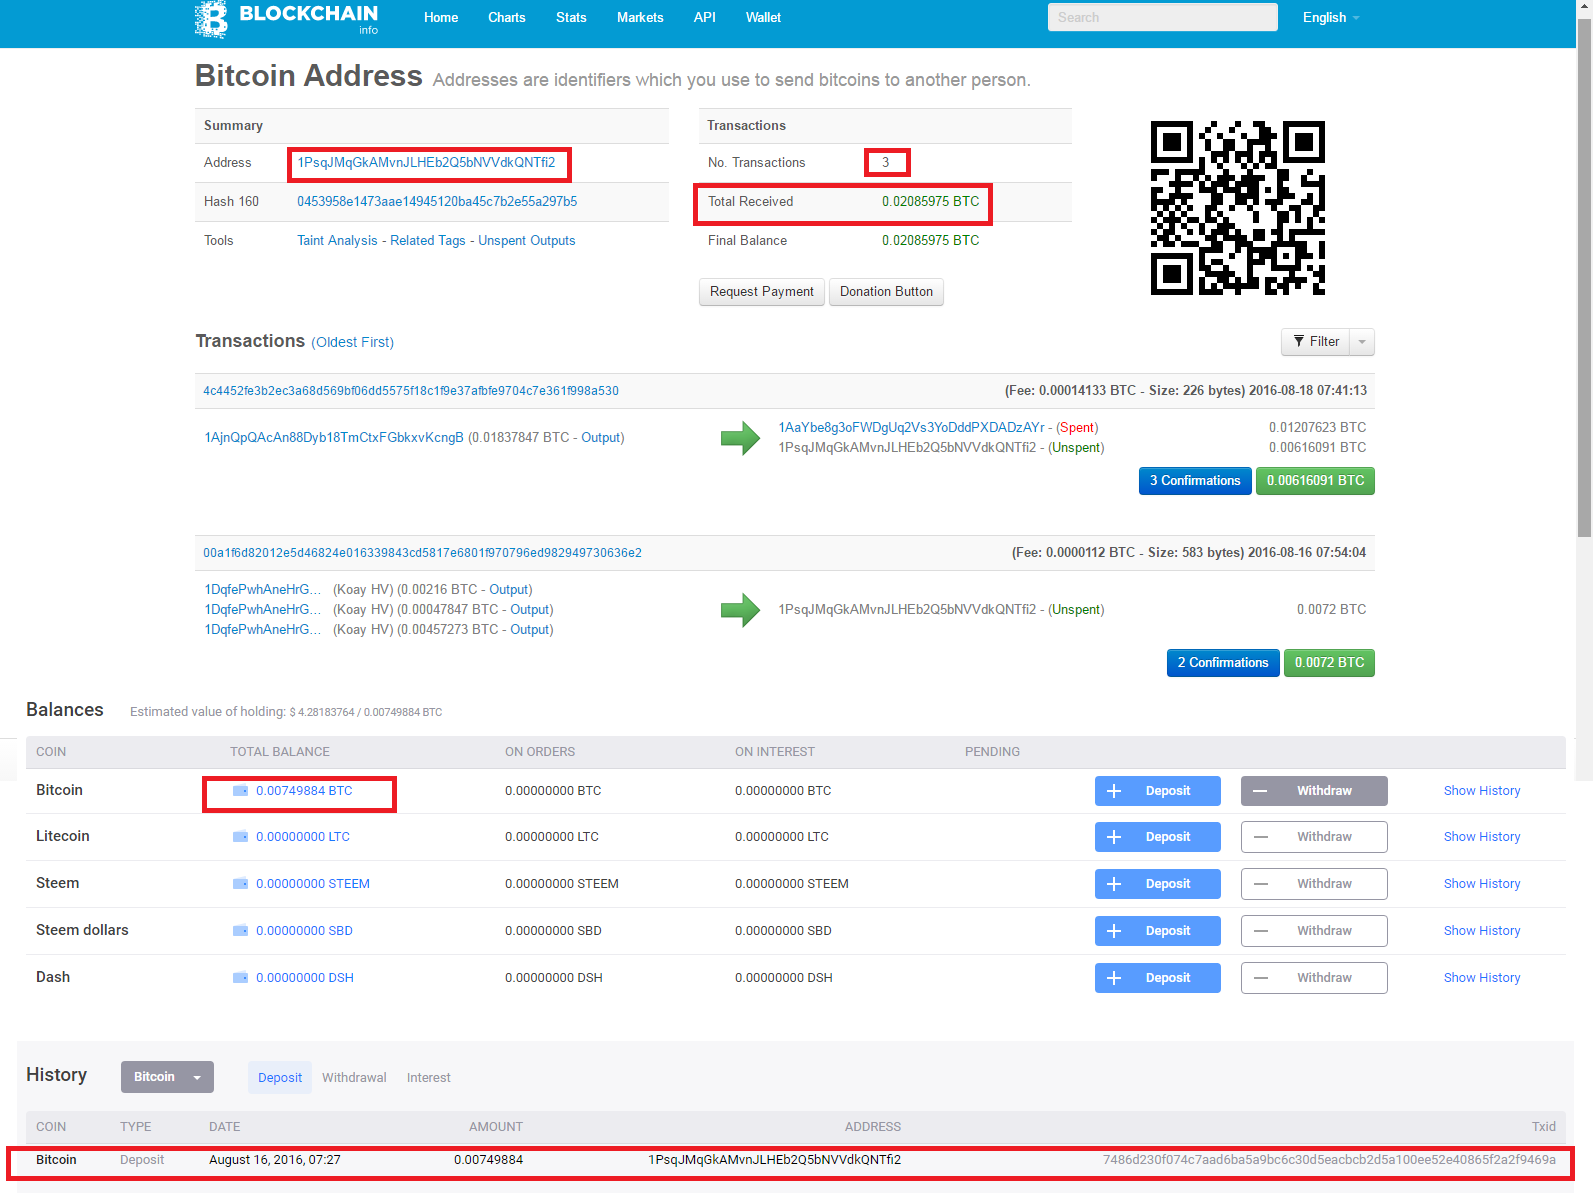
Task: Click the address QR code image
Action: click(x=1238, y=208)
